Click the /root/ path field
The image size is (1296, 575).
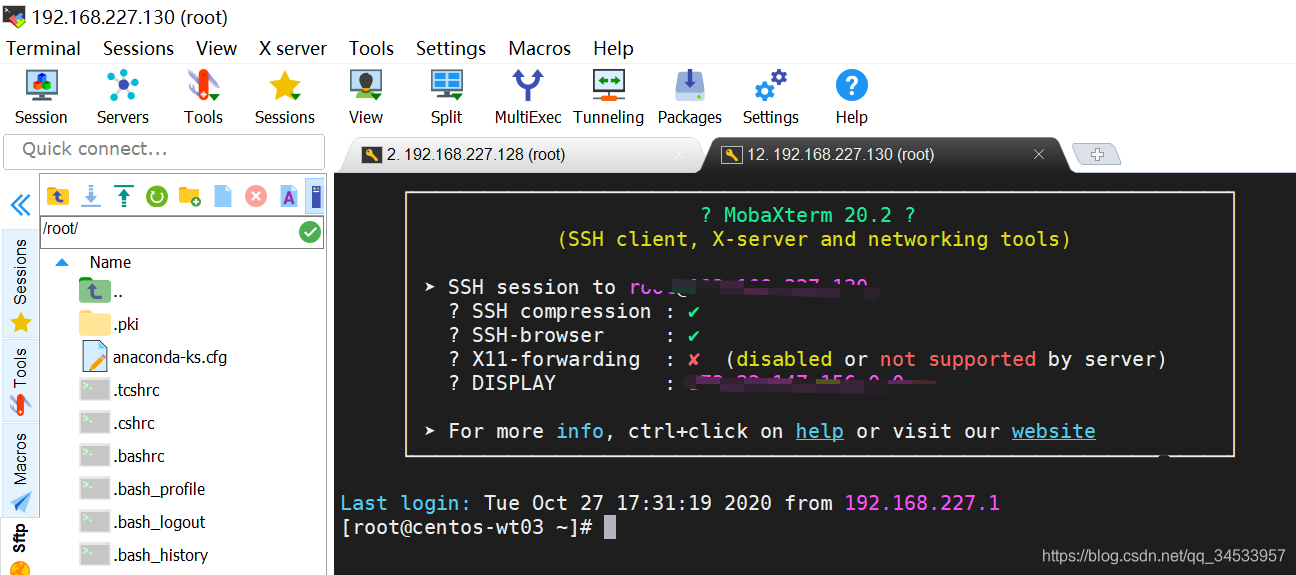tap(169, 232)
